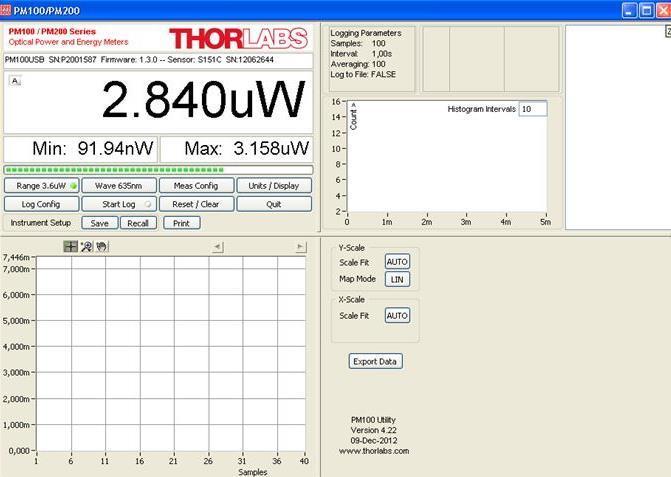
Task: Click the Averaging: 100 parameter text
Action: tap(358, 64)
